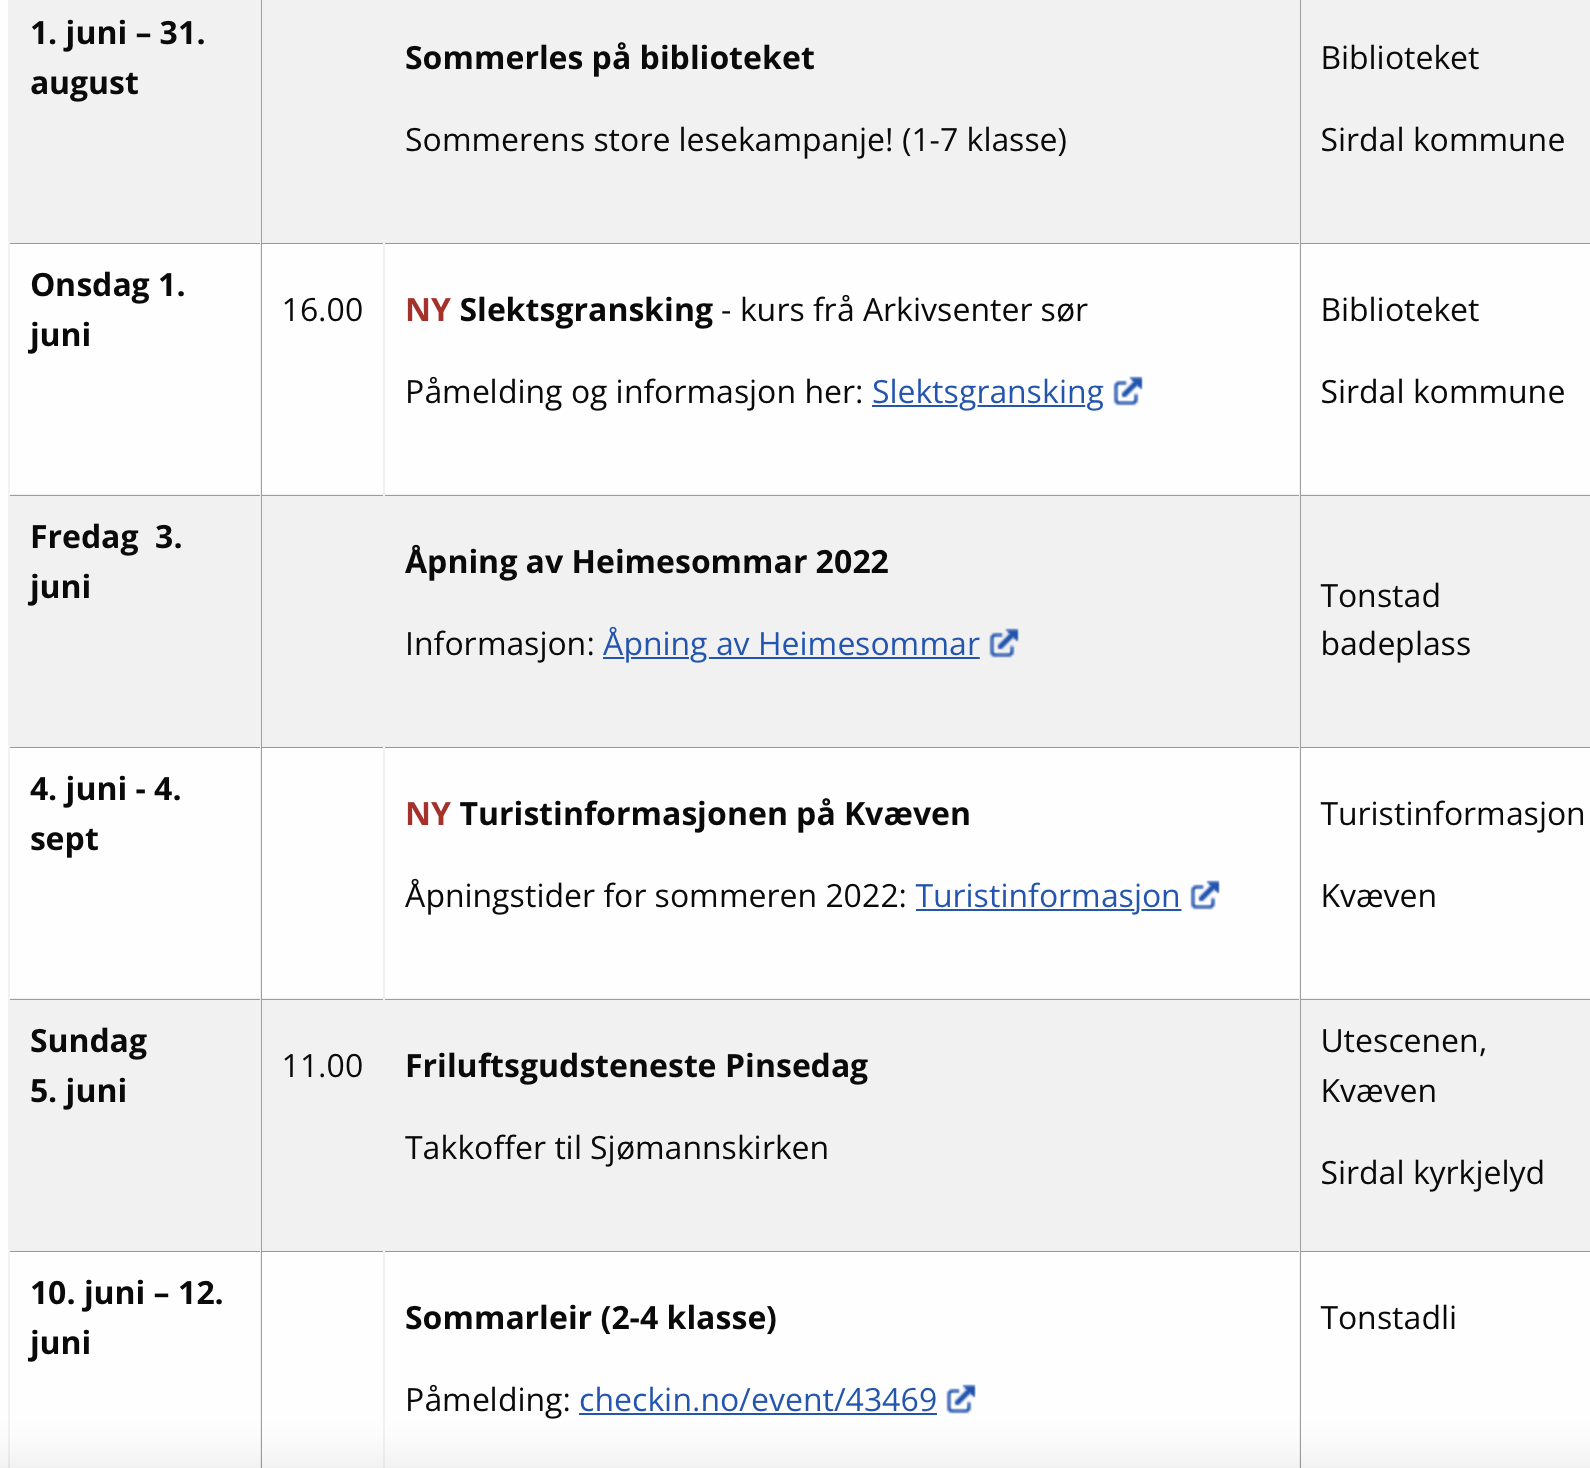Click the Åpning av Heimesommar 2022 title
Viewport: 1590px width, 1468px height.
pos(646,562)
